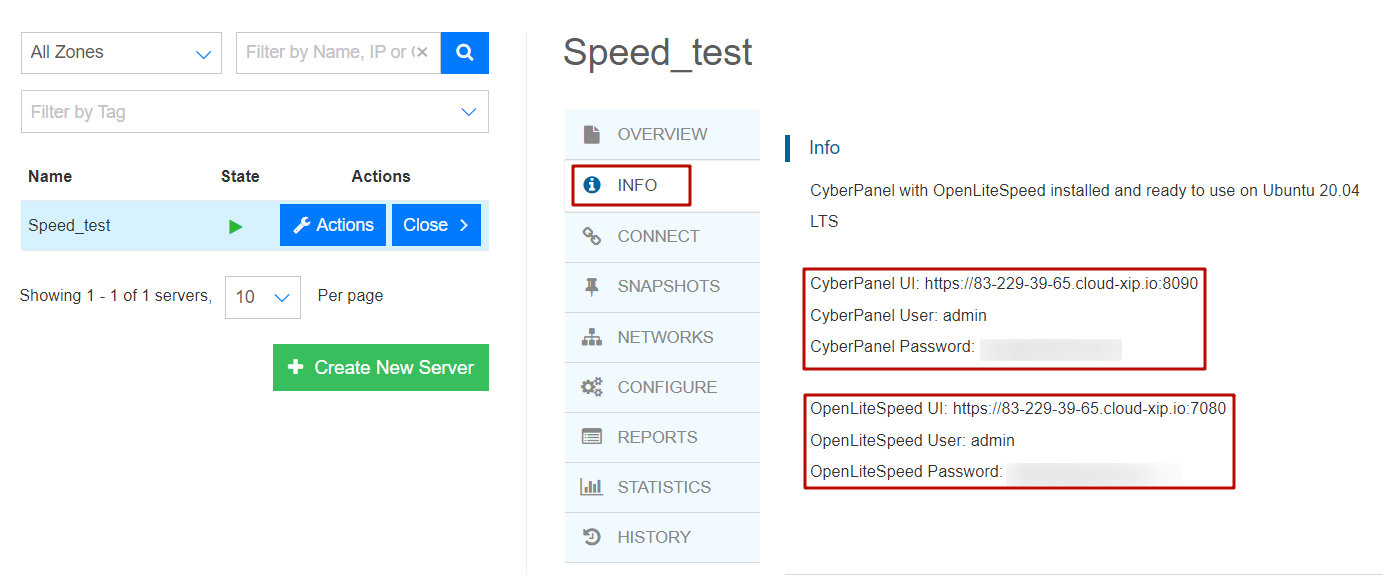Open the Actions menu for Speed_test

pyautogui.click(x=333, y=225)
